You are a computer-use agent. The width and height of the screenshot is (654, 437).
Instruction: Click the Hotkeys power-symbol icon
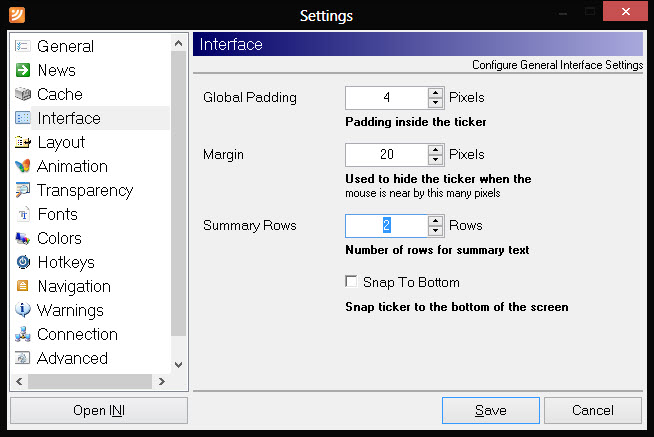click(23, 262)
